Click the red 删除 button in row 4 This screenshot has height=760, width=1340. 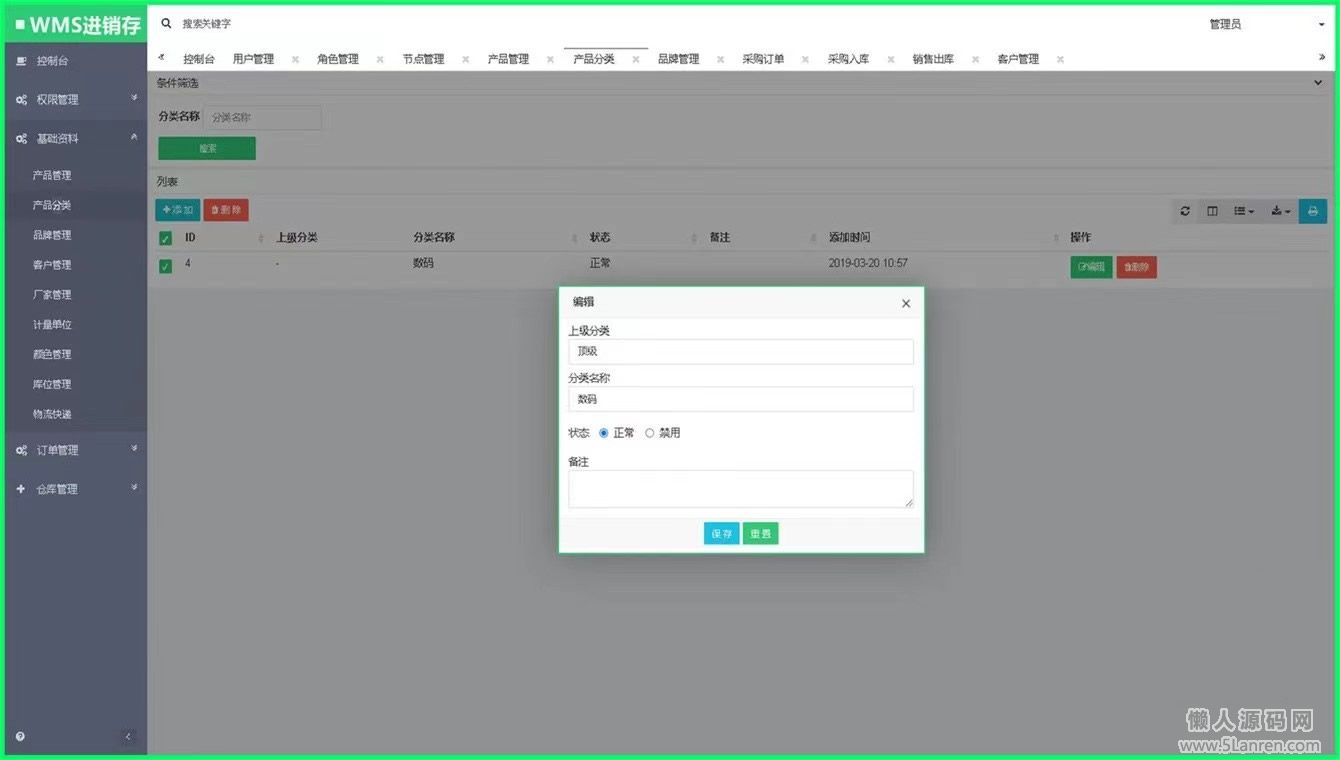click(1136, 267)
